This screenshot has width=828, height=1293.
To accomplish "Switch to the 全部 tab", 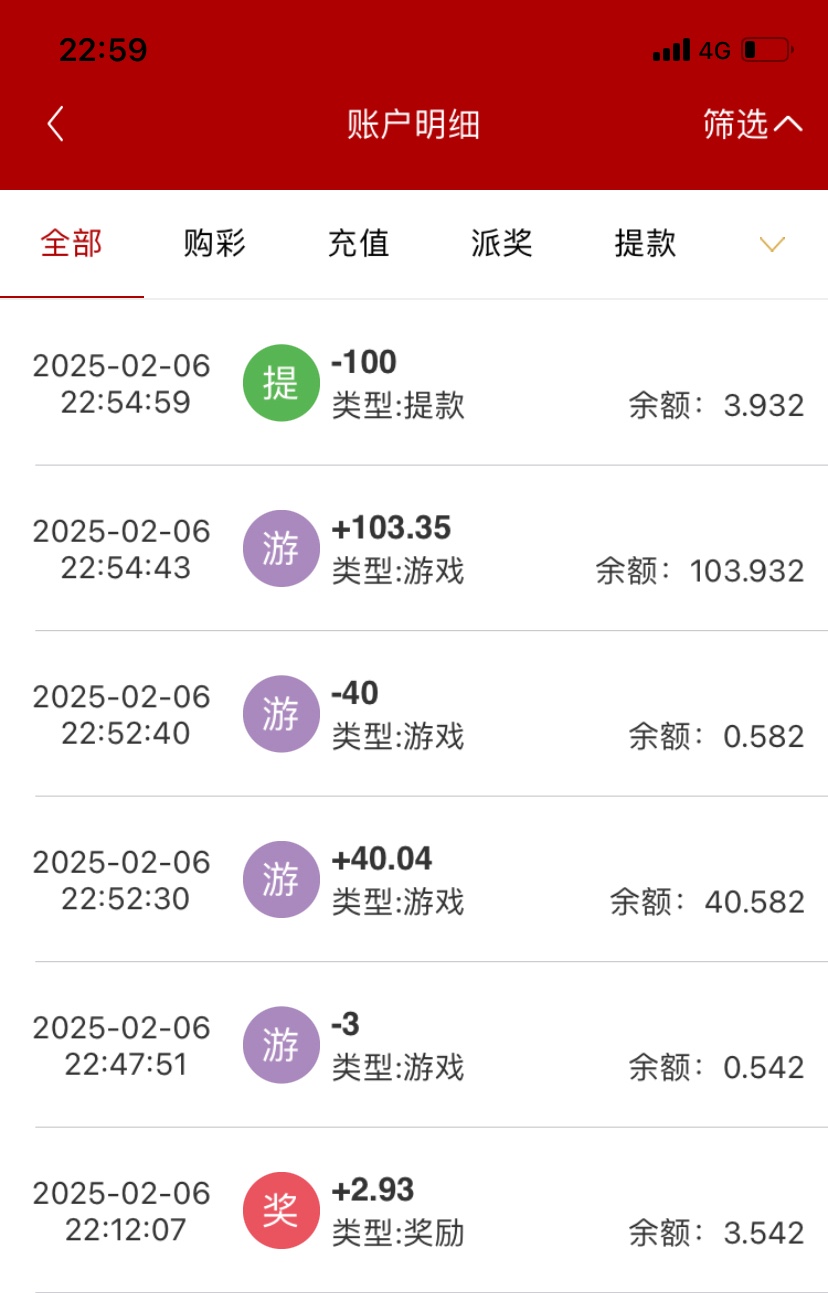I will pyautogui.click(x=72, y=243).
